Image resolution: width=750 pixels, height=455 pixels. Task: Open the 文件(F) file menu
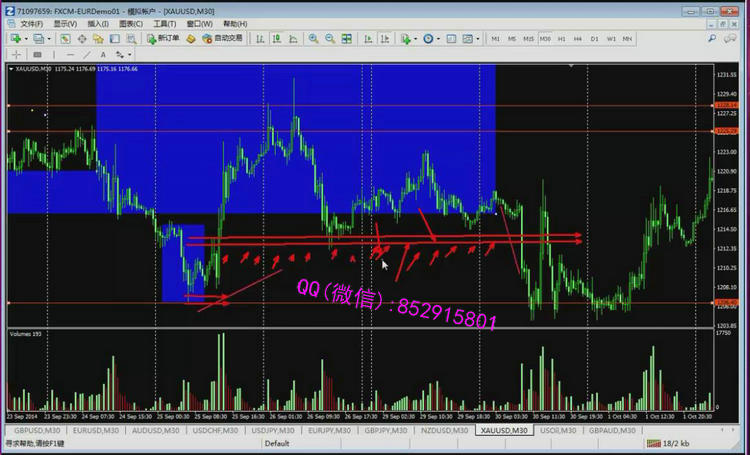(32, 23)
